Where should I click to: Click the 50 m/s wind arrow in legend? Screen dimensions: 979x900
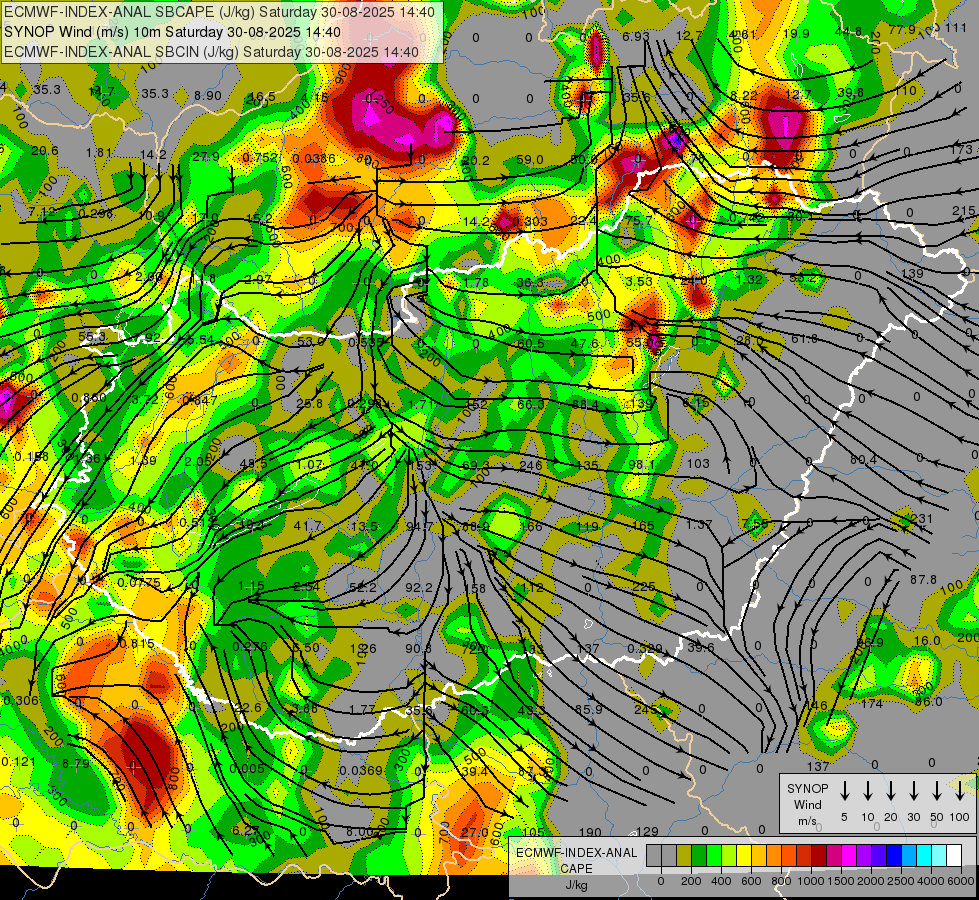coord(937,791)
